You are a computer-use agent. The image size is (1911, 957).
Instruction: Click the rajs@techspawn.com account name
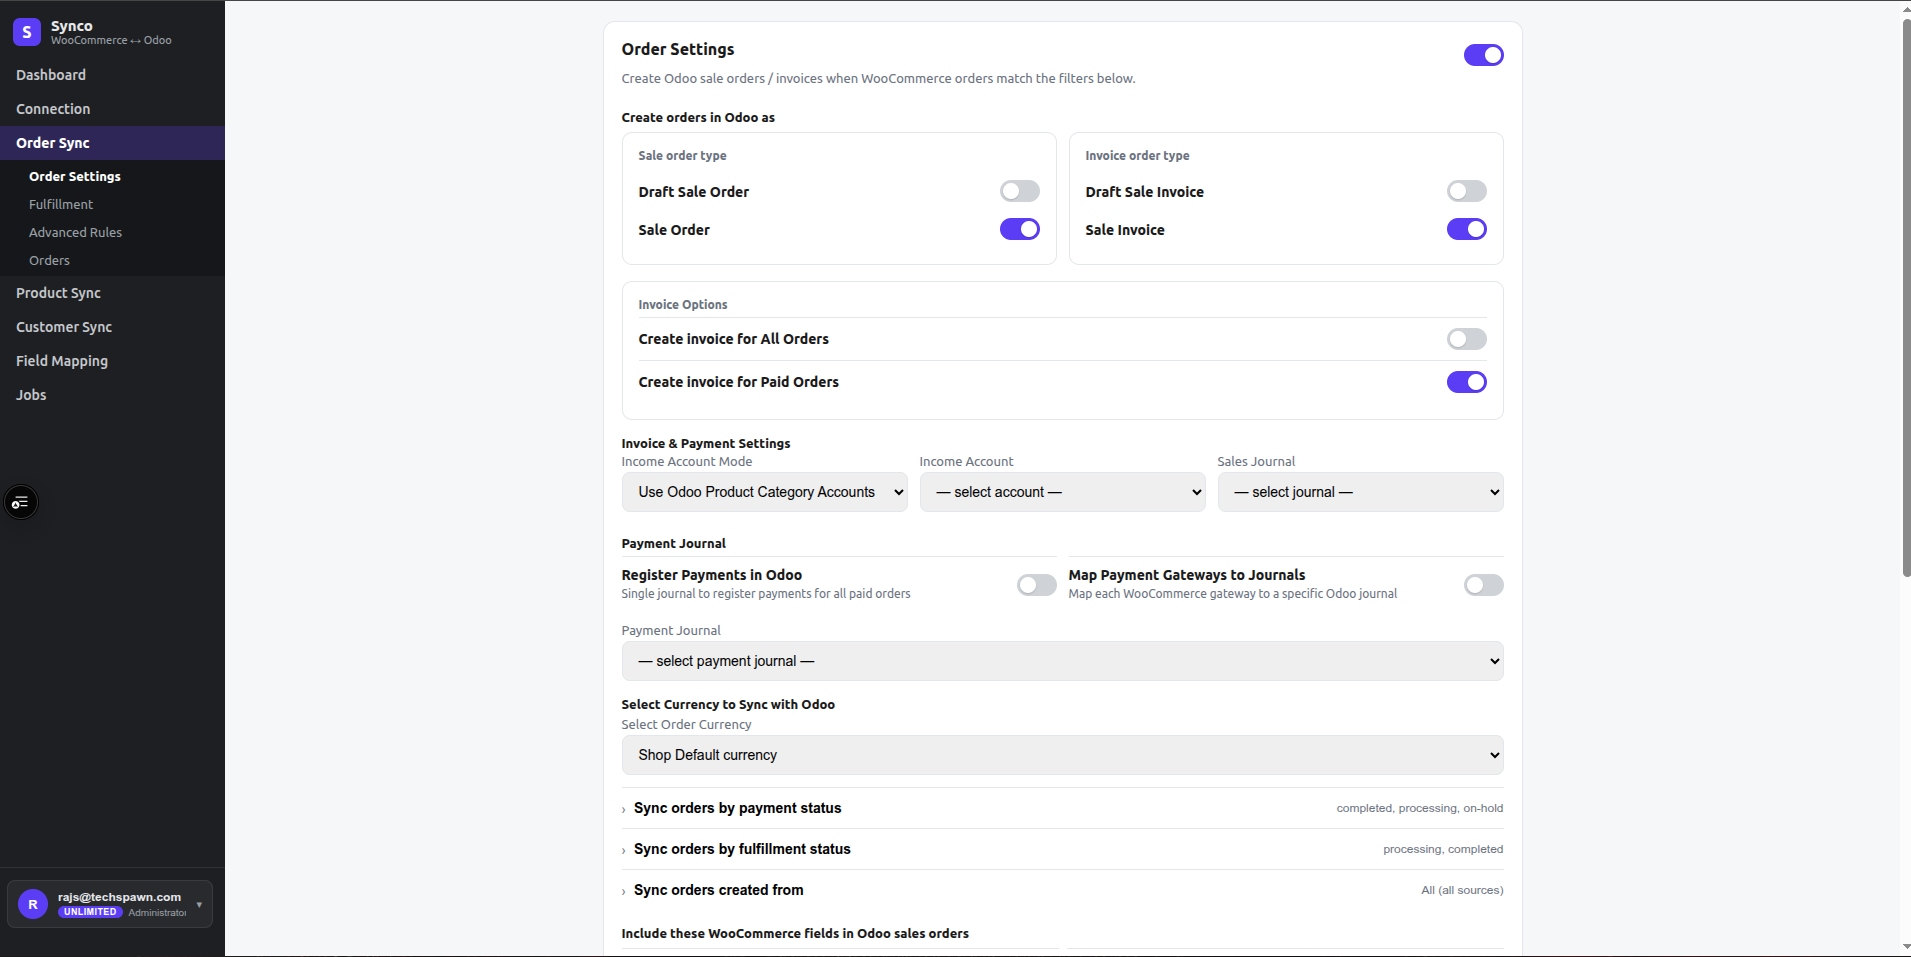119,897
